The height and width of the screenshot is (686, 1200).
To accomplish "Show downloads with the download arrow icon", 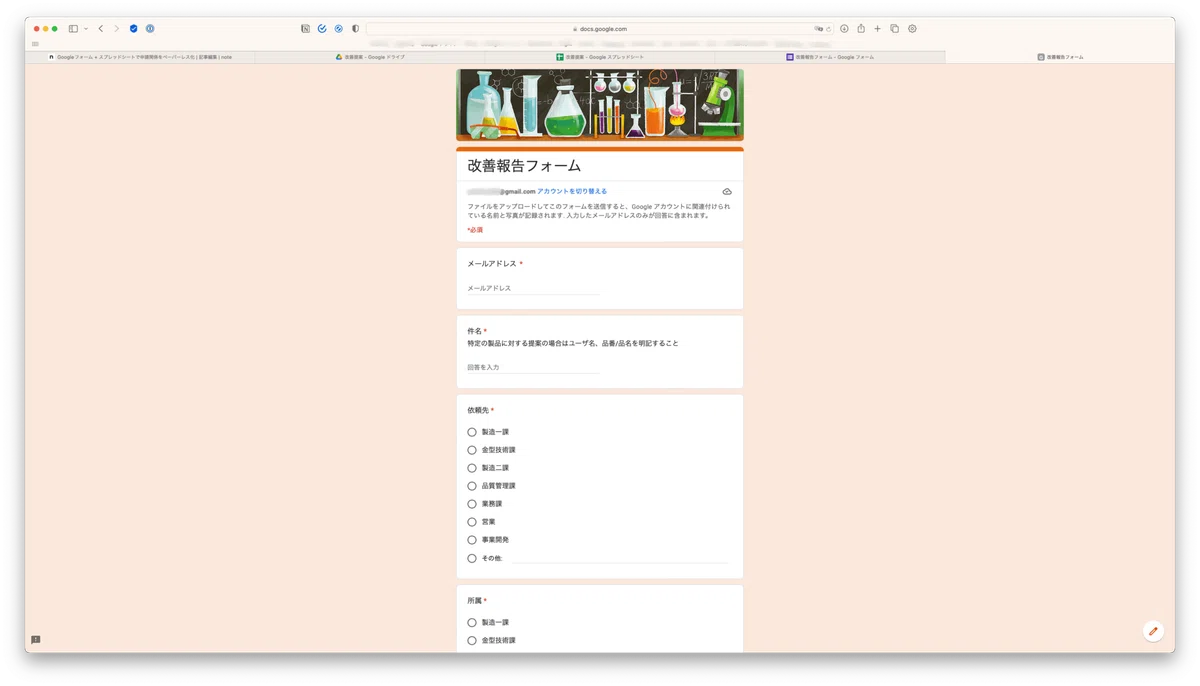I will pyautogui.click(x=844, y=29).
